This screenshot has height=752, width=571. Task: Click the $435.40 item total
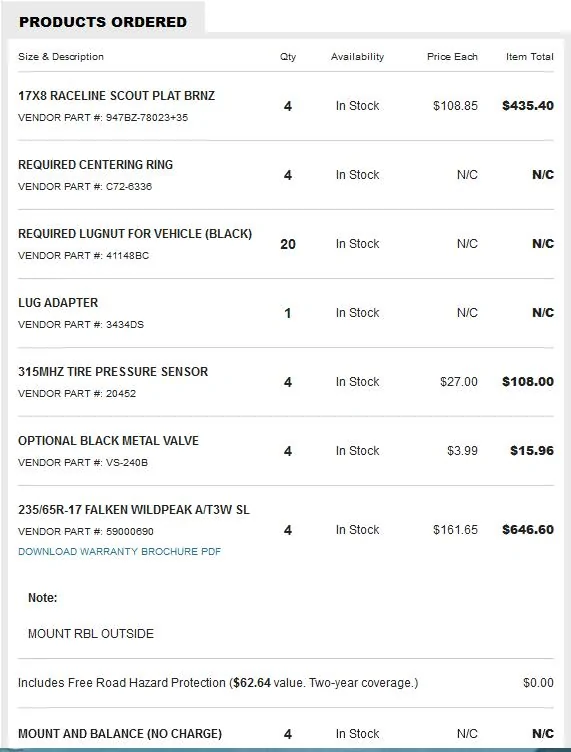click(x=528, y=106)
